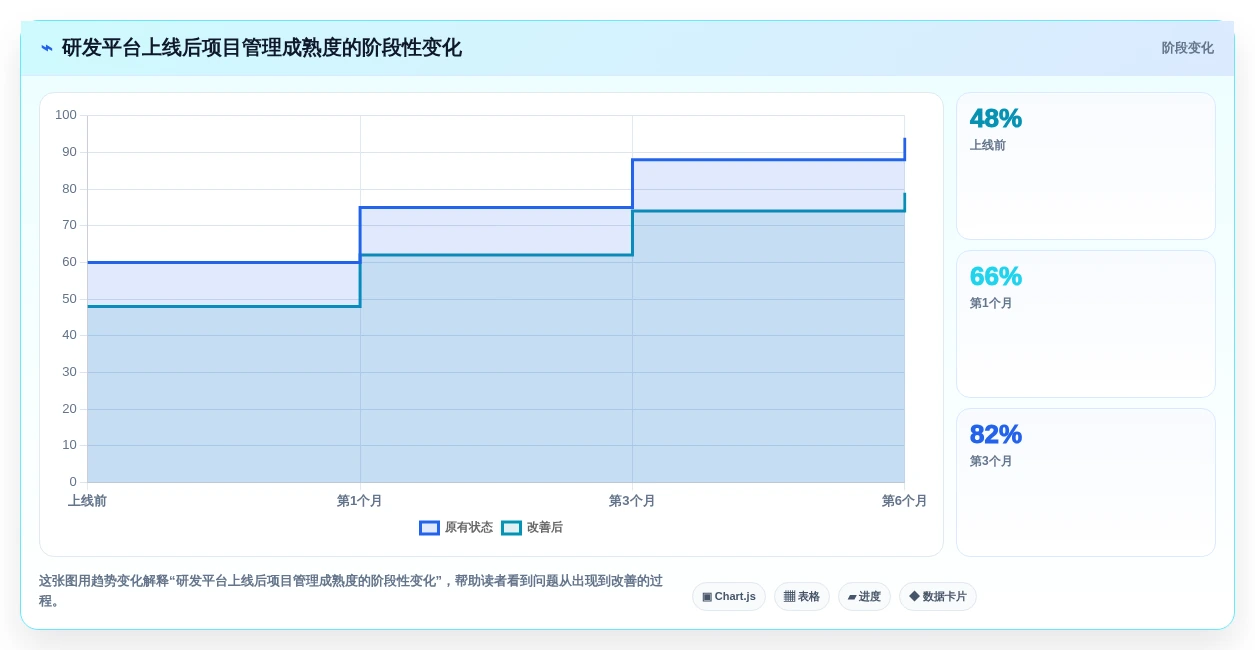Open the 48% 上线前 data card
1255x650 pixels.
tap(1086, 166)
